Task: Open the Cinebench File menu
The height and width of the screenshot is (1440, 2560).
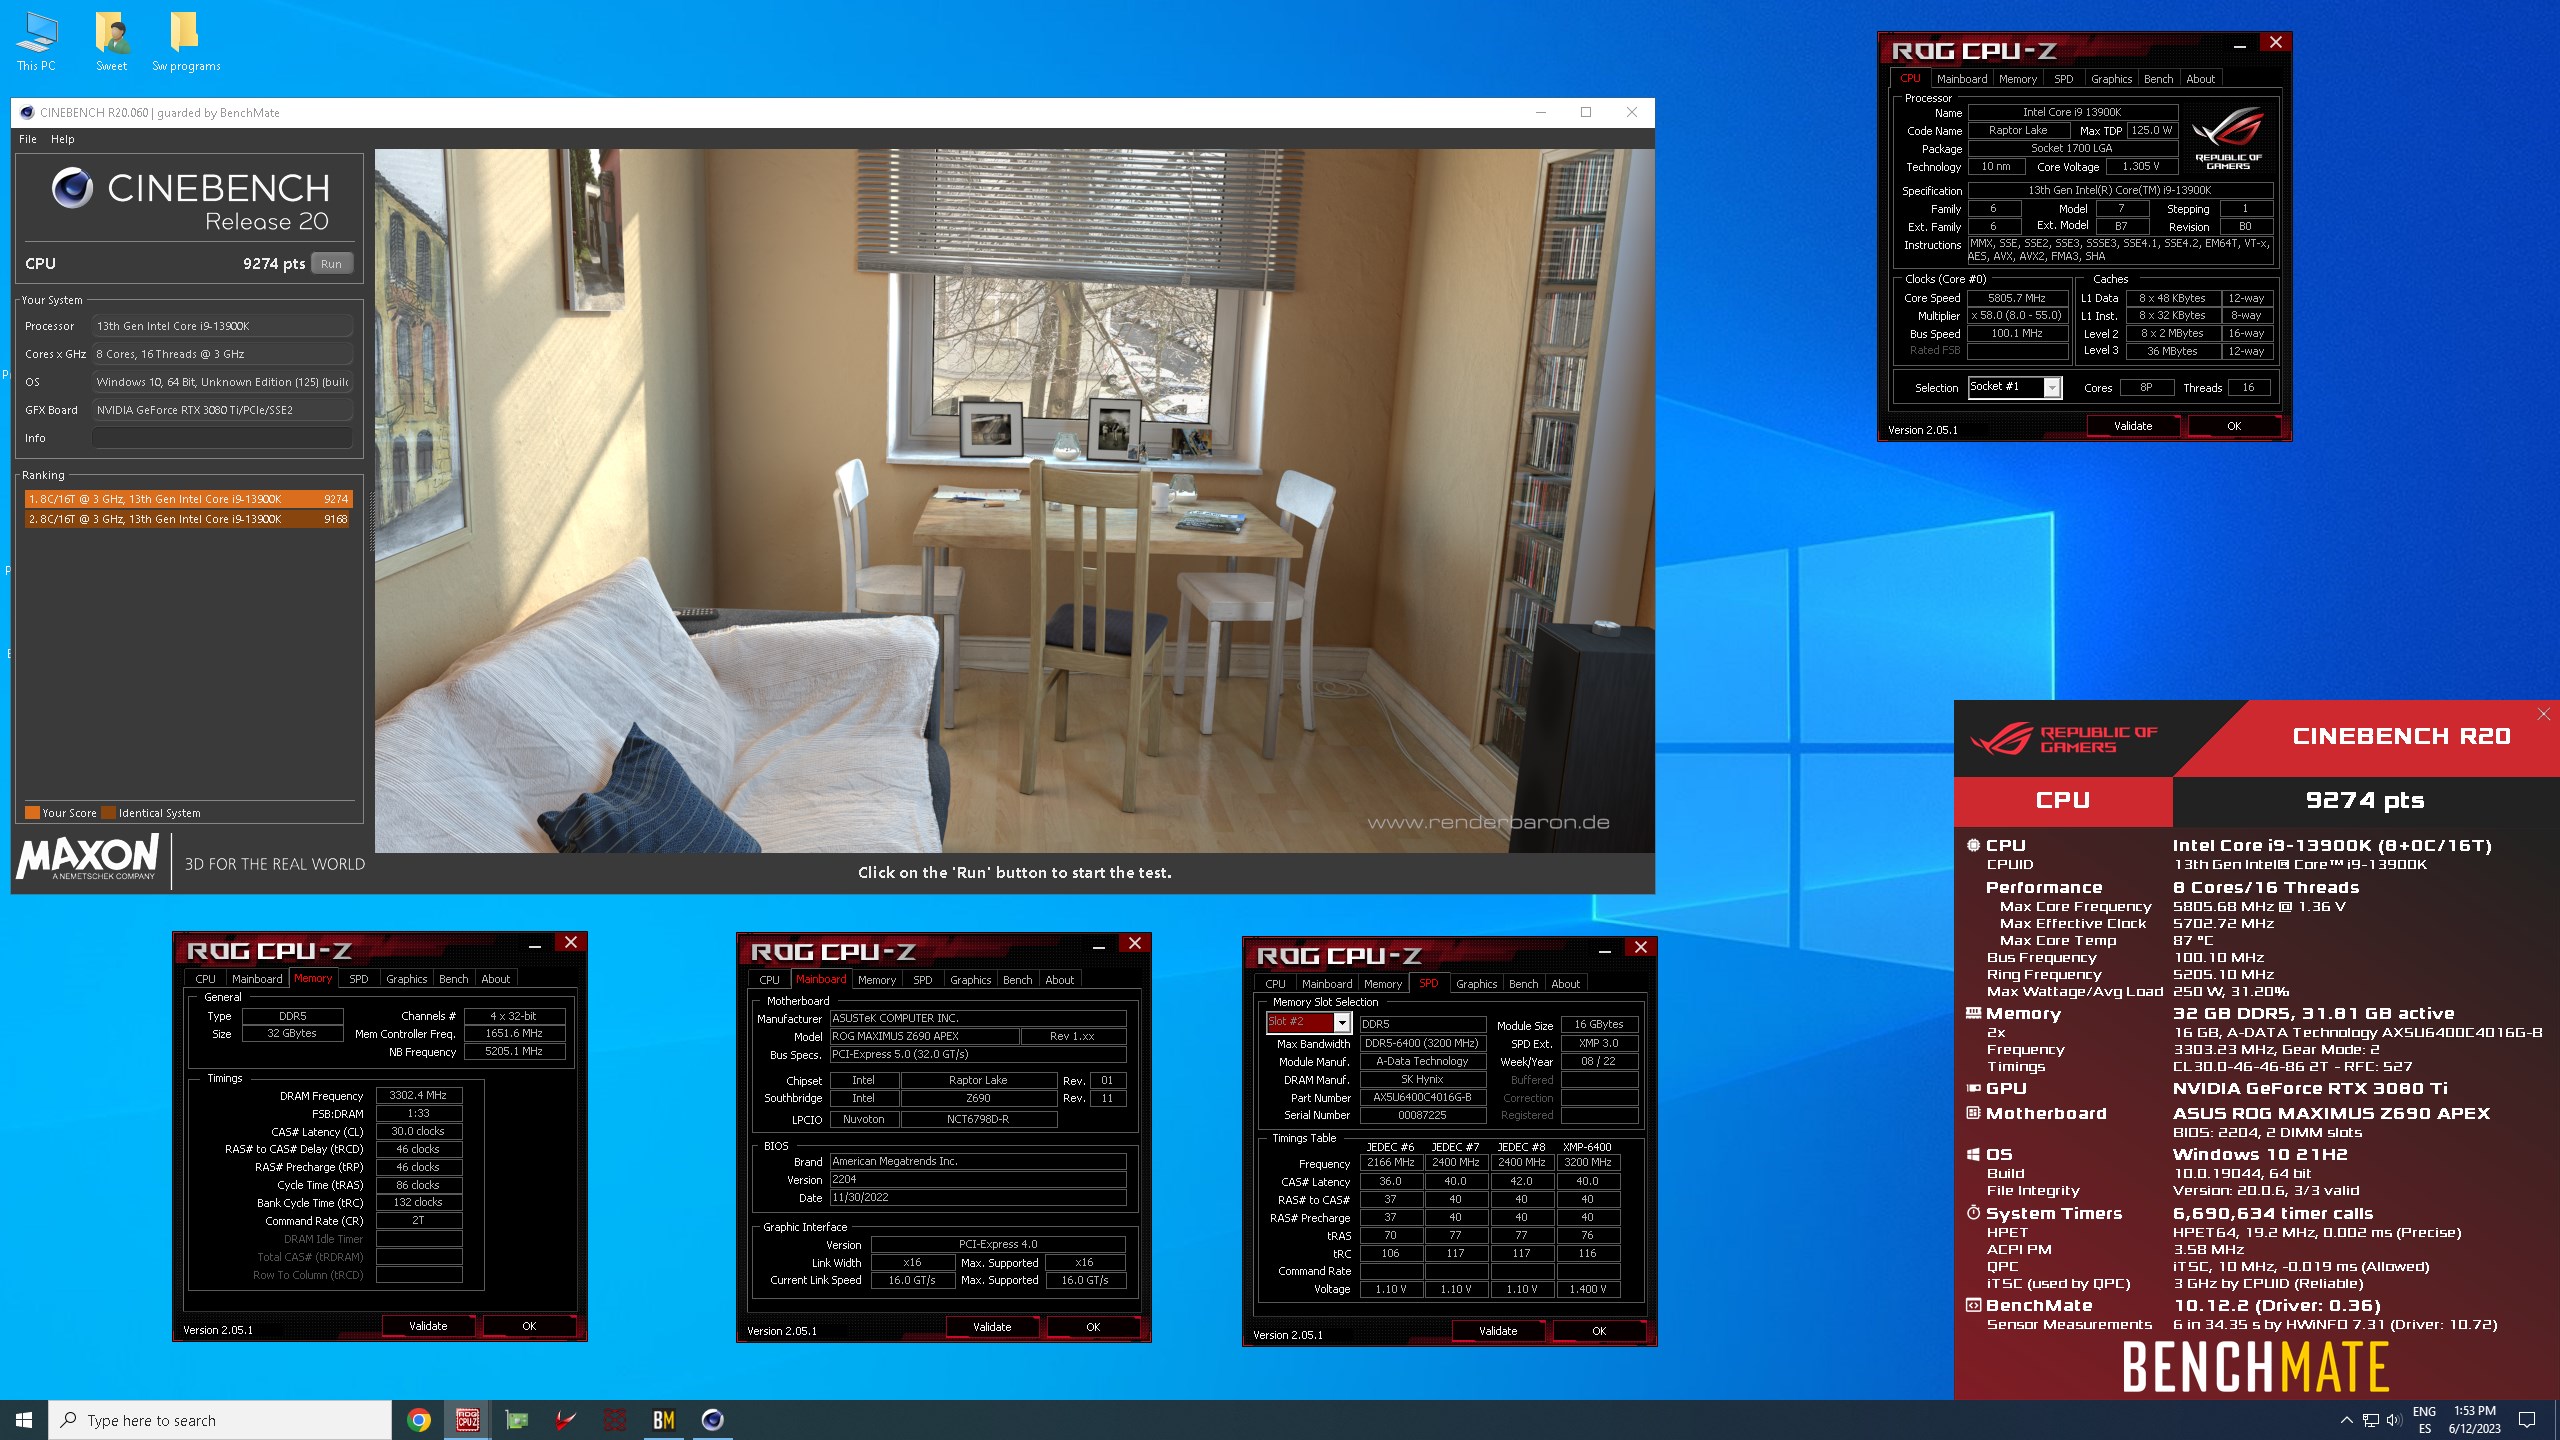Action: 28,139
